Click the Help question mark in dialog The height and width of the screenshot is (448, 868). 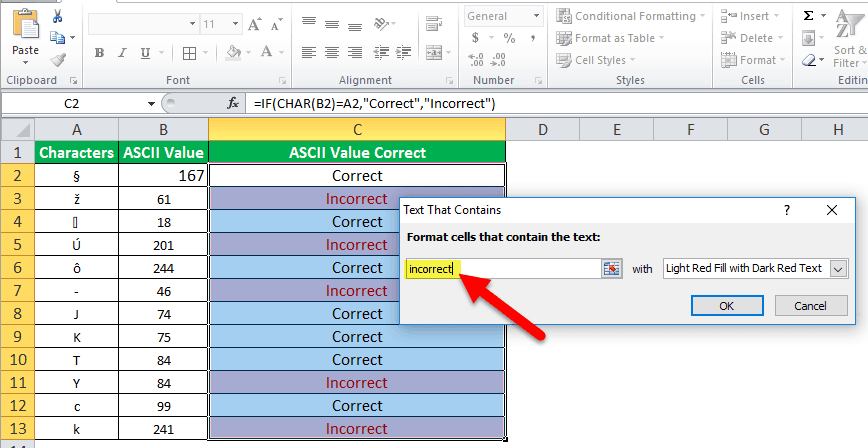(x=787, y=210)
